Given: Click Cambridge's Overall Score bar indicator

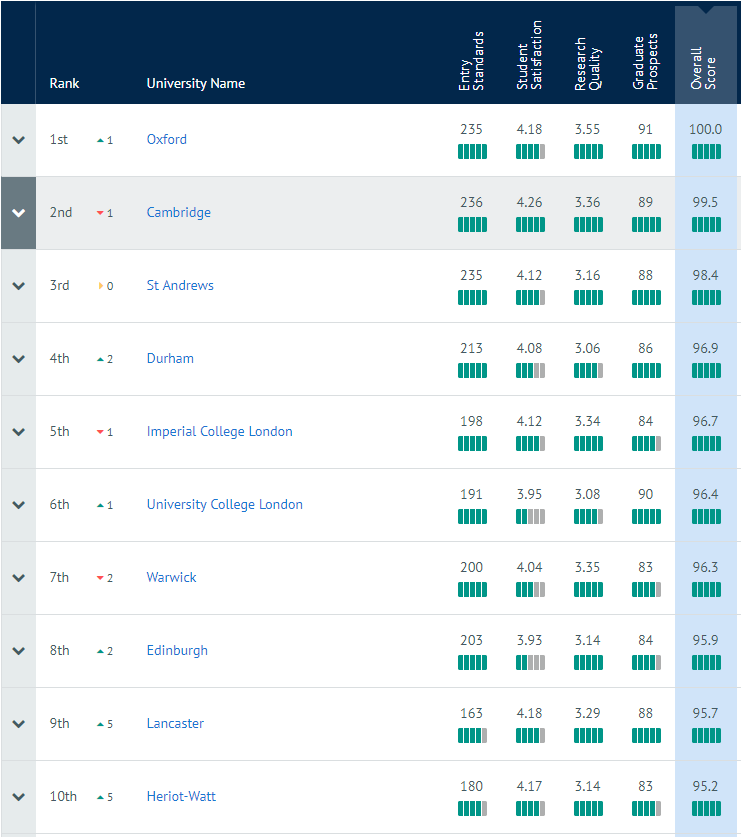Looking at the screenshot, I should [x=706, y=225].
